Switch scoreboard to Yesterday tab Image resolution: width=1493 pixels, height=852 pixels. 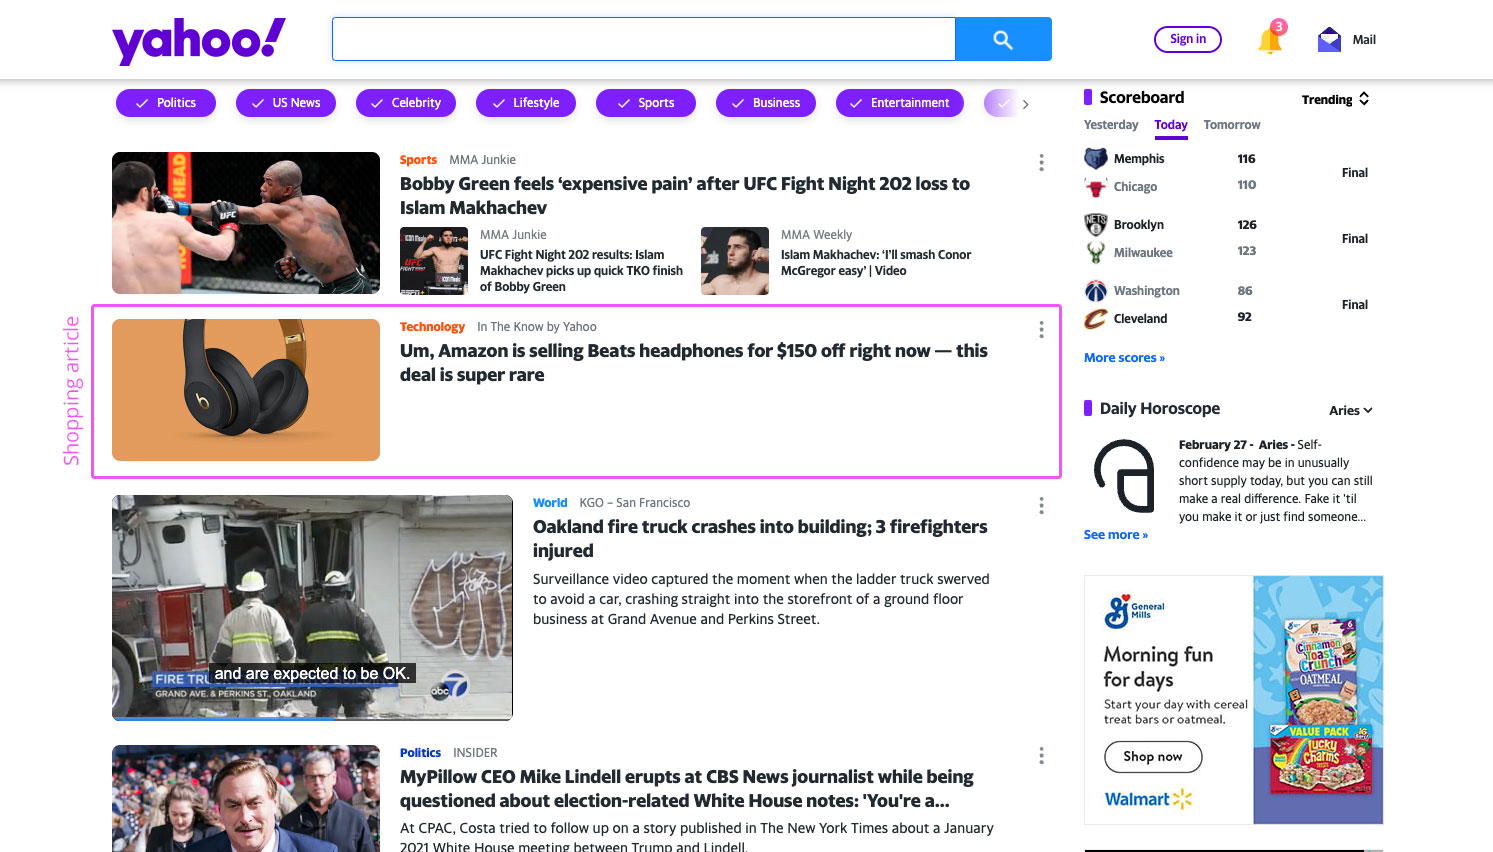[1111, 125]
